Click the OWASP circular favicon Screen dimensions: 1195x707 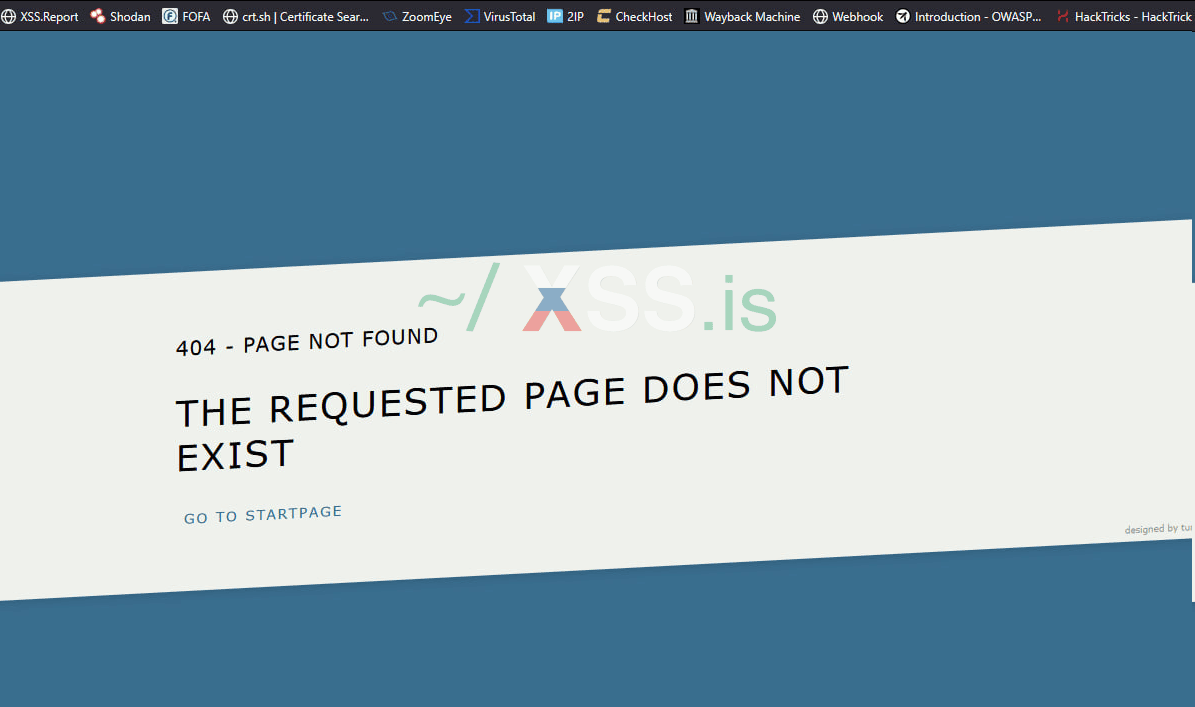[902, 16]
